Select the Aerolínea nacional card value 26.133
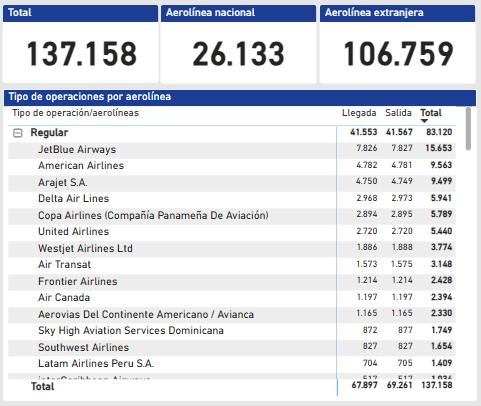481x406 pixels. (x=238, y=54)
